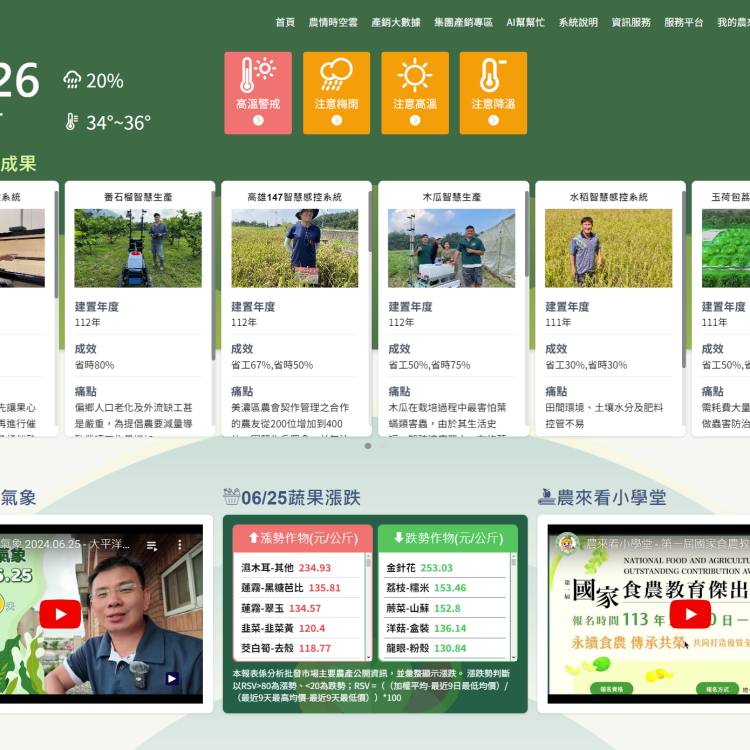Click the thermometer icon beside 34°~36°
The image size is (750, 750).
[72, 122]
